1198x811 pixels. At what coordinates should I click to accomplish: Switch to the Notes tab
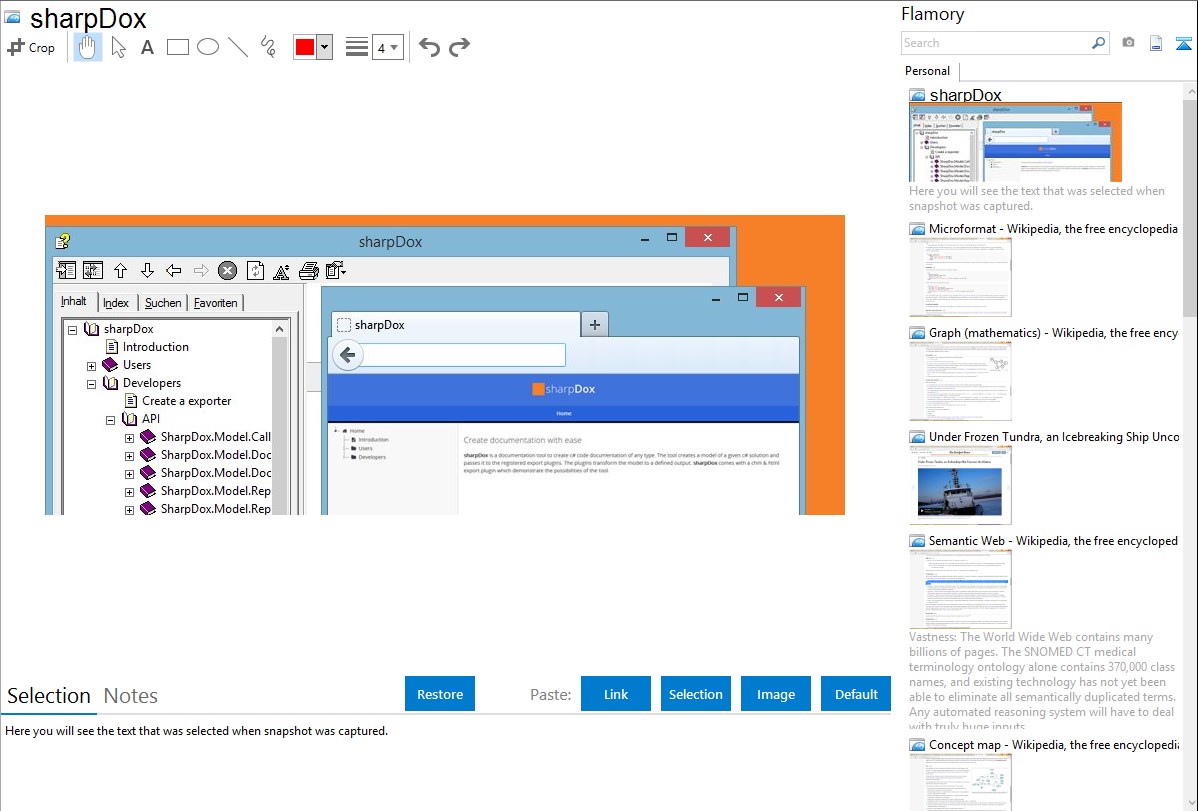tap(130, 696)
